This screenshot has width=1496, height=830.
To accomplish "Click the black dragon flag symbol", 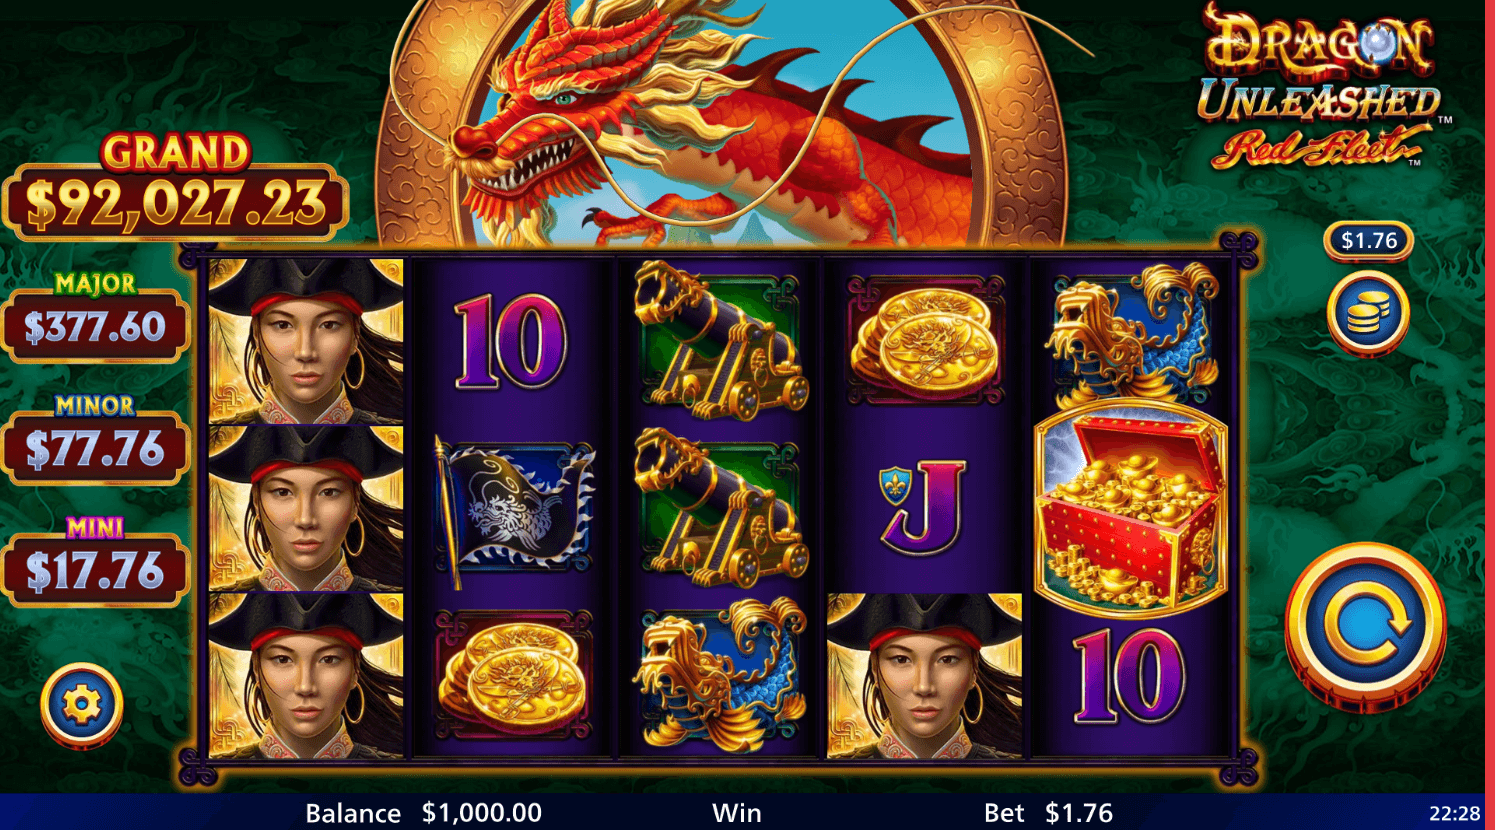I will coord(514,510).
